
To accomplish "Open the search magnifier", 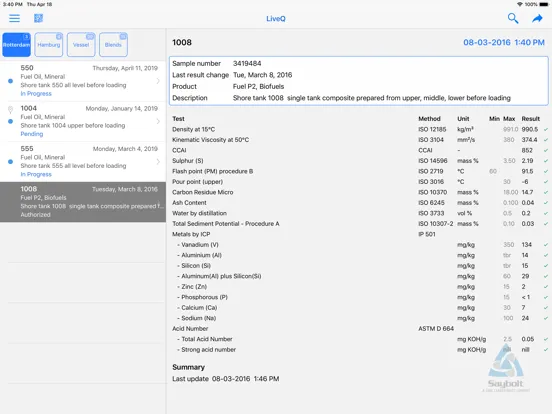I will point(513,18).
